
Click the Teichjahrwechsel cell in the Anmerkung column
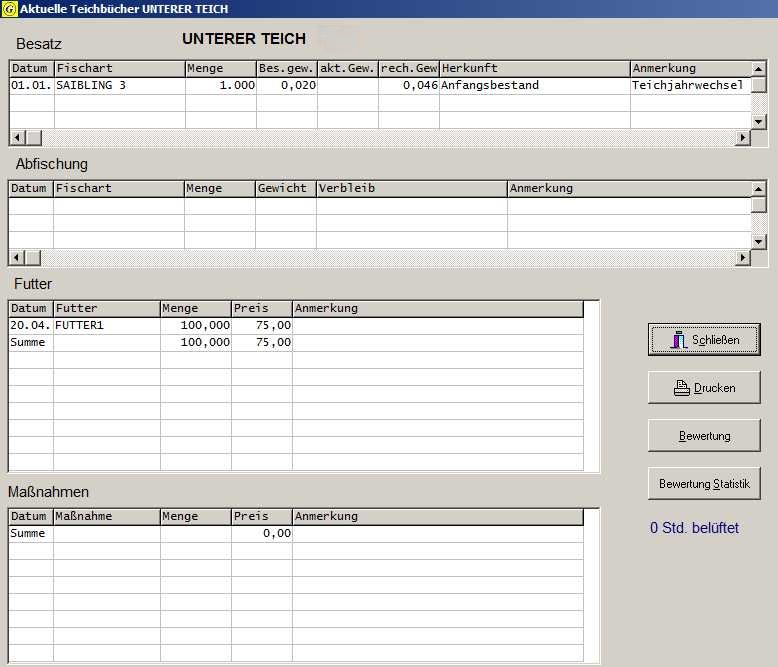(689, 86)
